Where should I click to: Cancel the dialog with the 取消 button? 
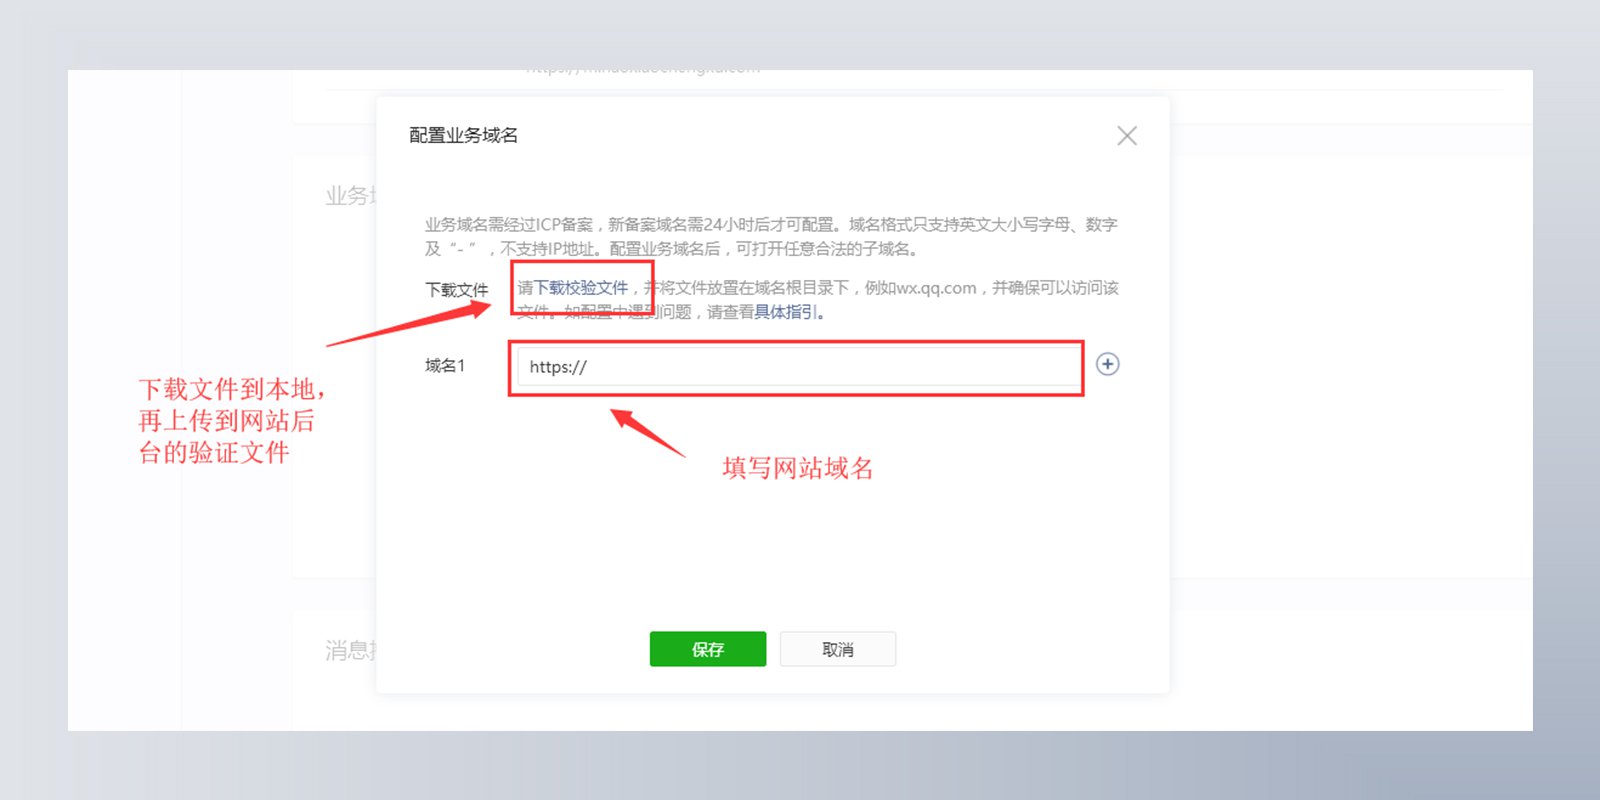click(838, 649)
